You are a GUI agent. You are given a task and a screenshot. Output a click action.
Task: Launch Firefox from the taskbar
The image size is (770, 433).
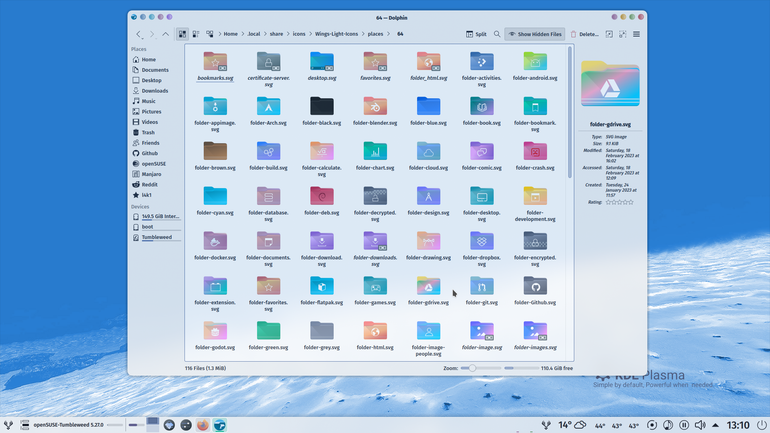(202, 425)
